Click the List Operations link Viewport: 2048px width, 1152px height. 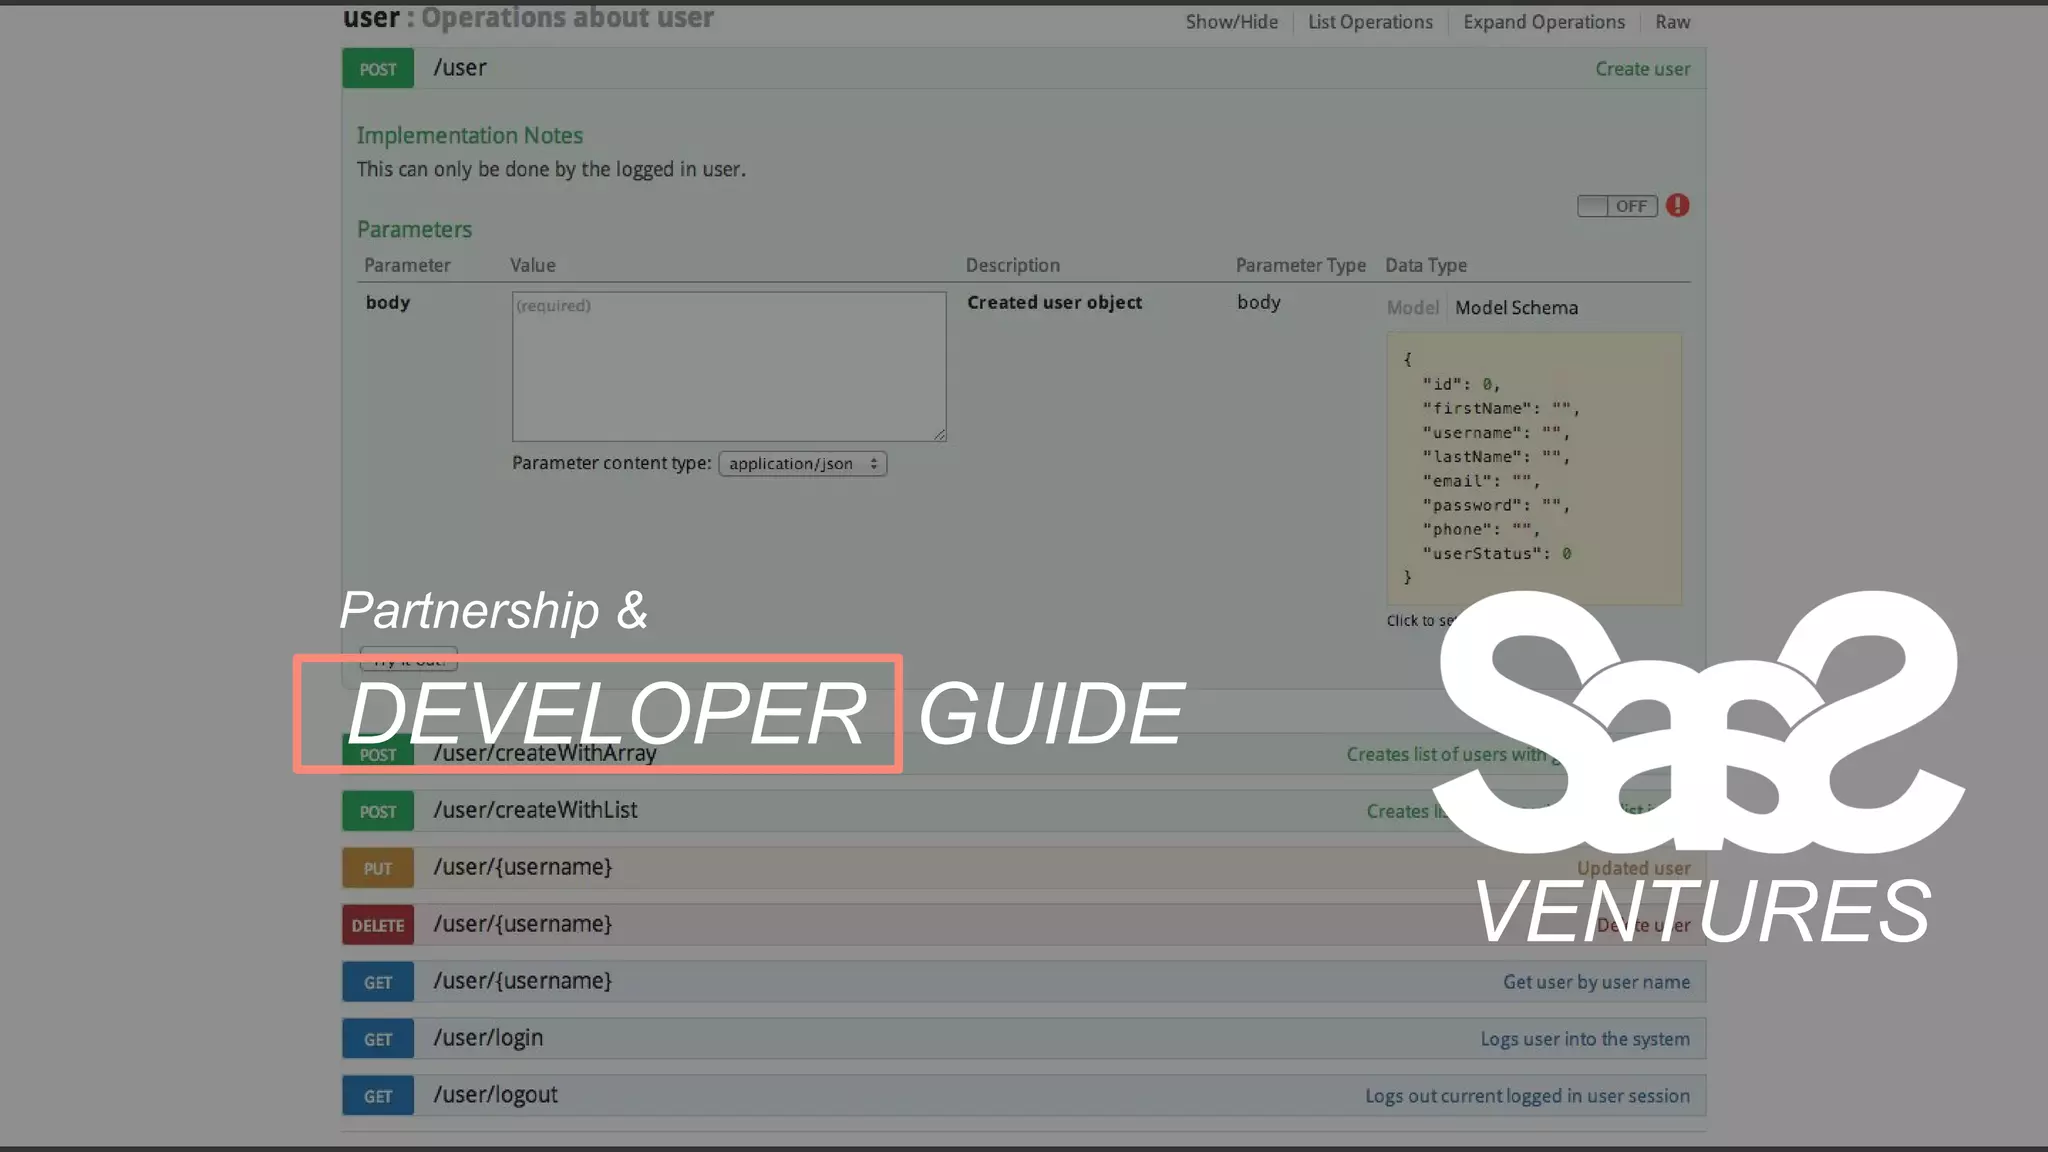click(x=1370, y=22)
